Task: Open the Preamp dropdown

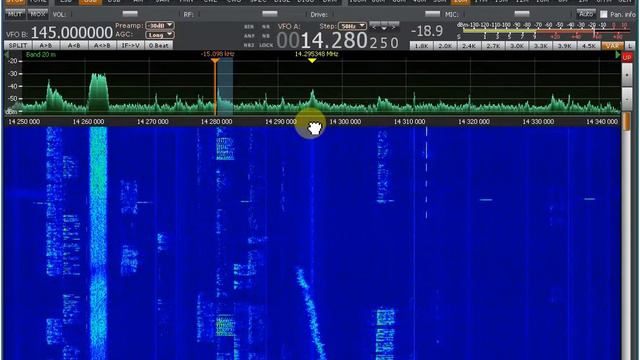Action: tap(160, 25)
